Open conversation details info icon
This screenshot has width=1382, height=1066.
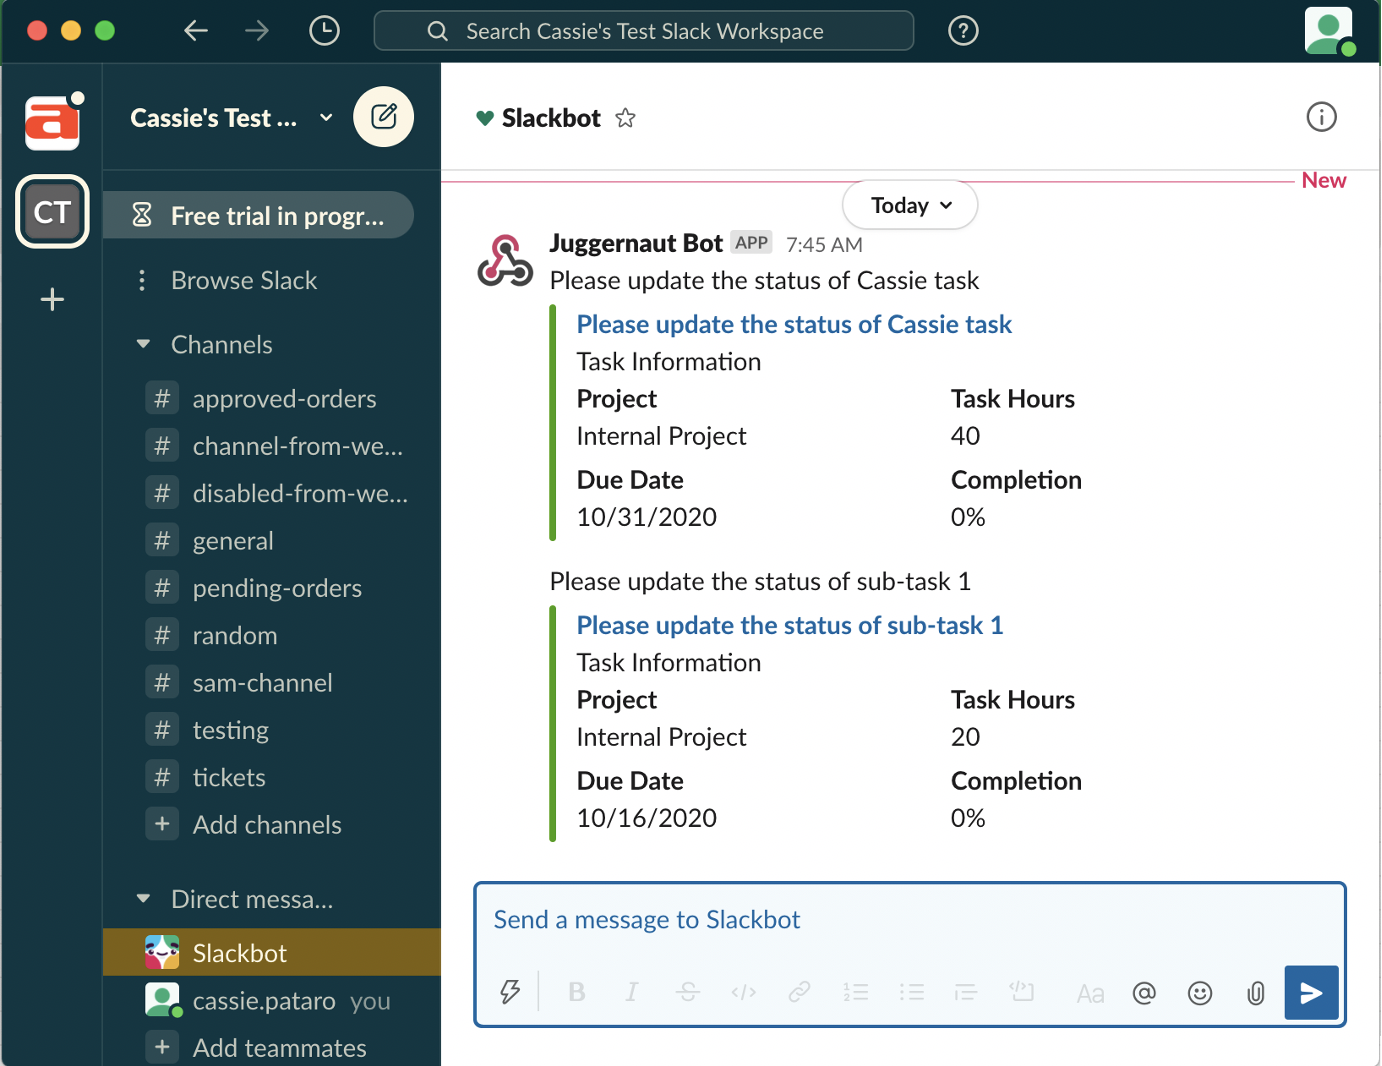(1321, 117)
